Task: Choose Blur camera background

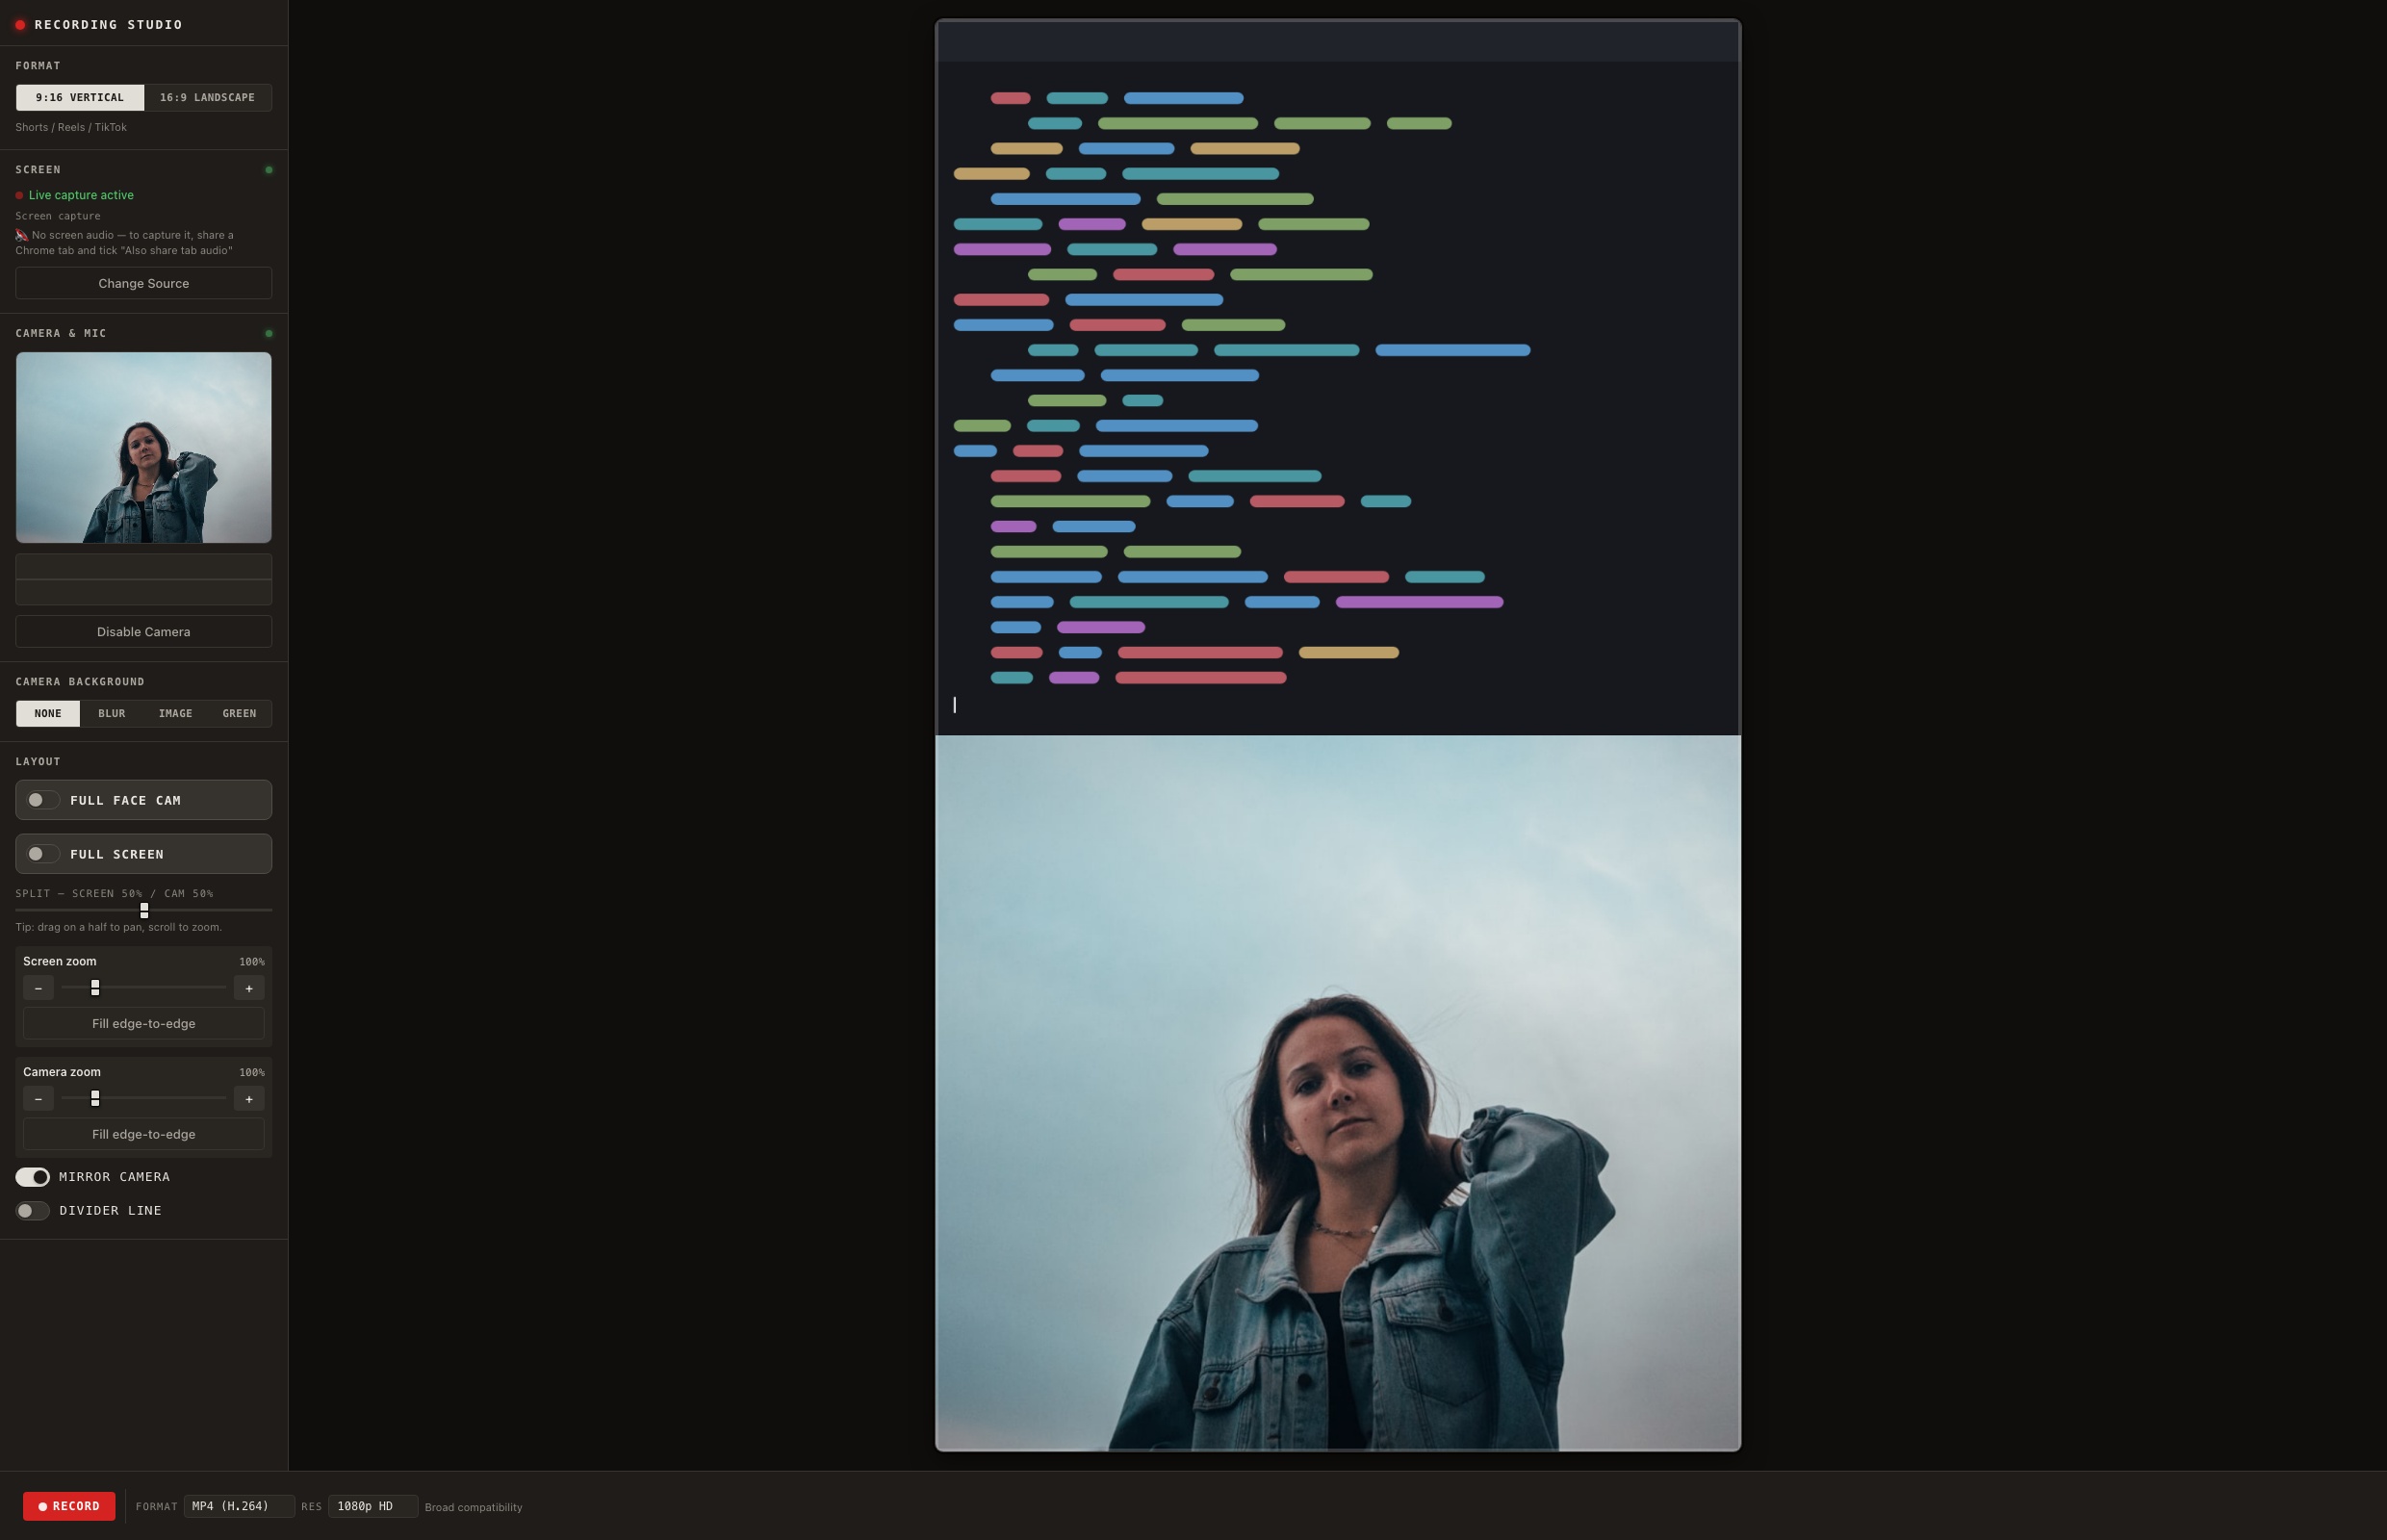Action: 112,713
